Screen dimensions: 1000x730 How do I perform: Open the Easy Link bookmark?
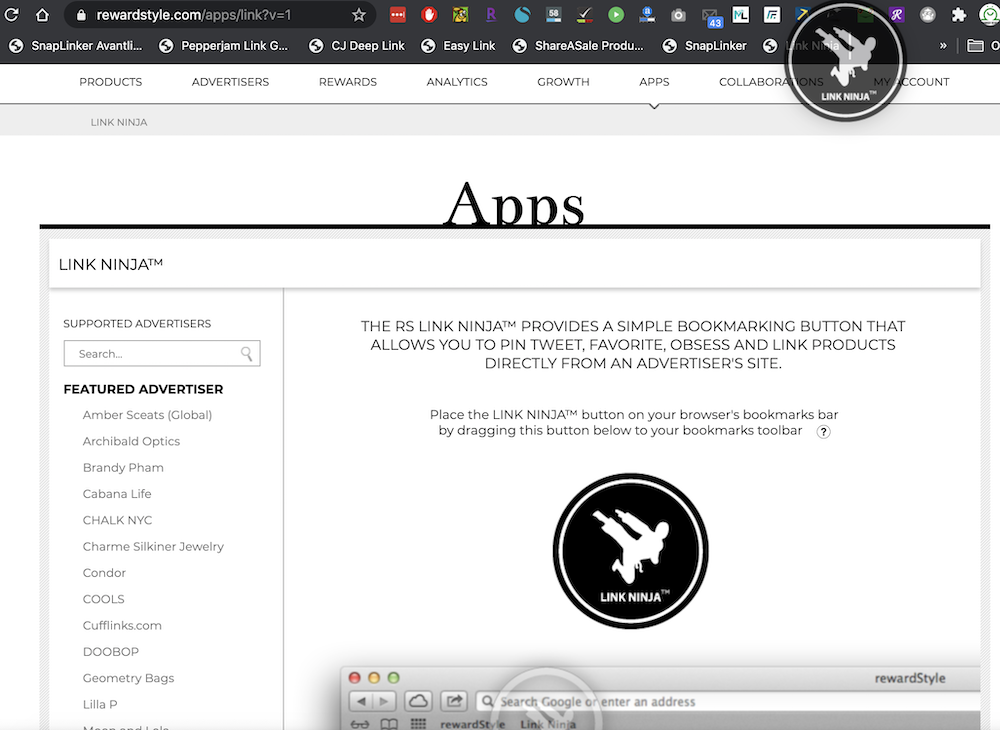(458, 45)
